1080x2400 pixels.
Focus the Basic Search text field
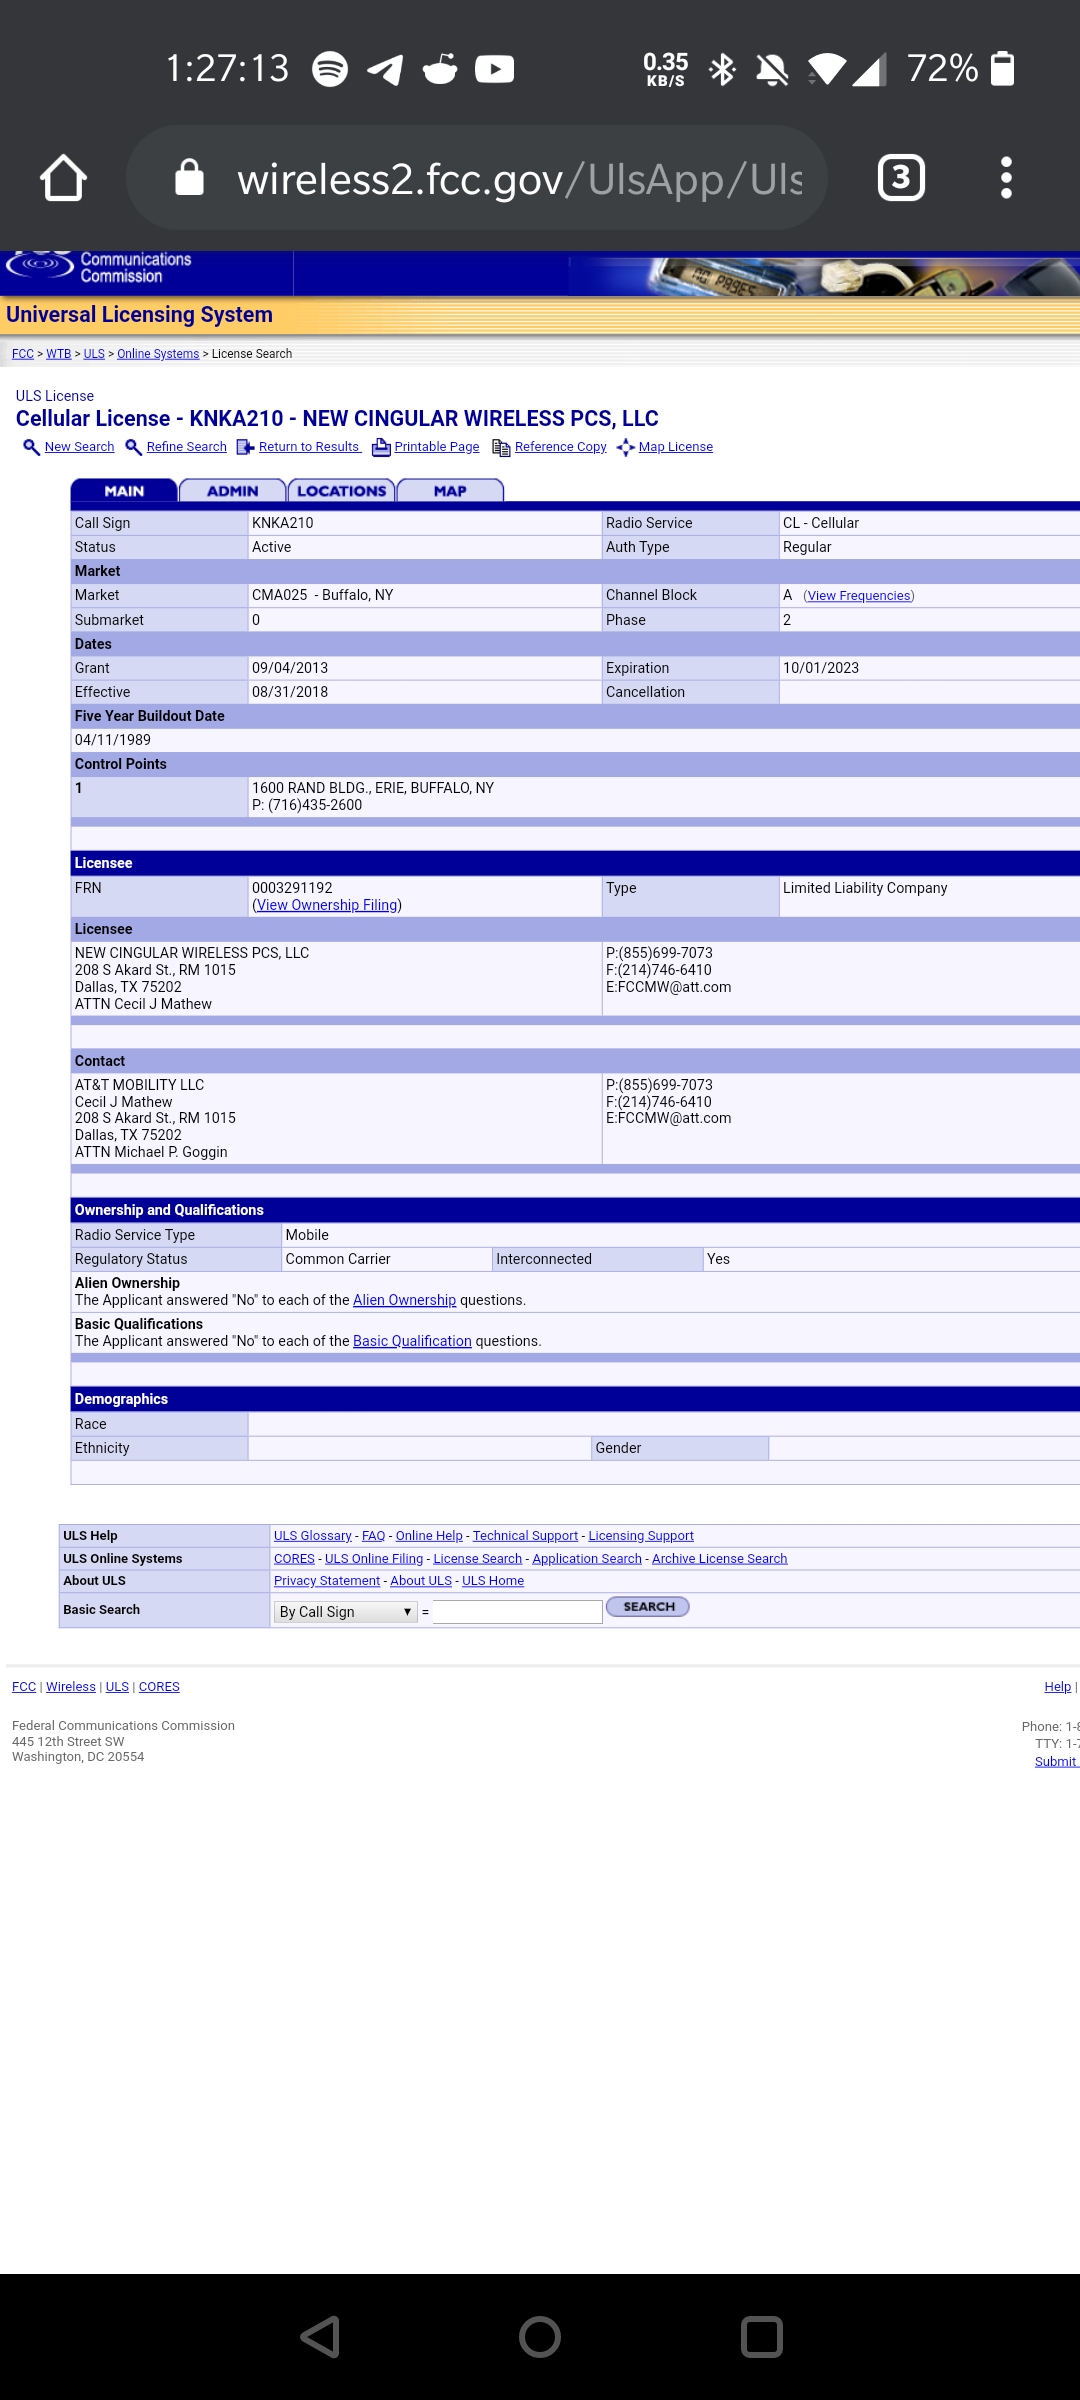point(517,1612)
